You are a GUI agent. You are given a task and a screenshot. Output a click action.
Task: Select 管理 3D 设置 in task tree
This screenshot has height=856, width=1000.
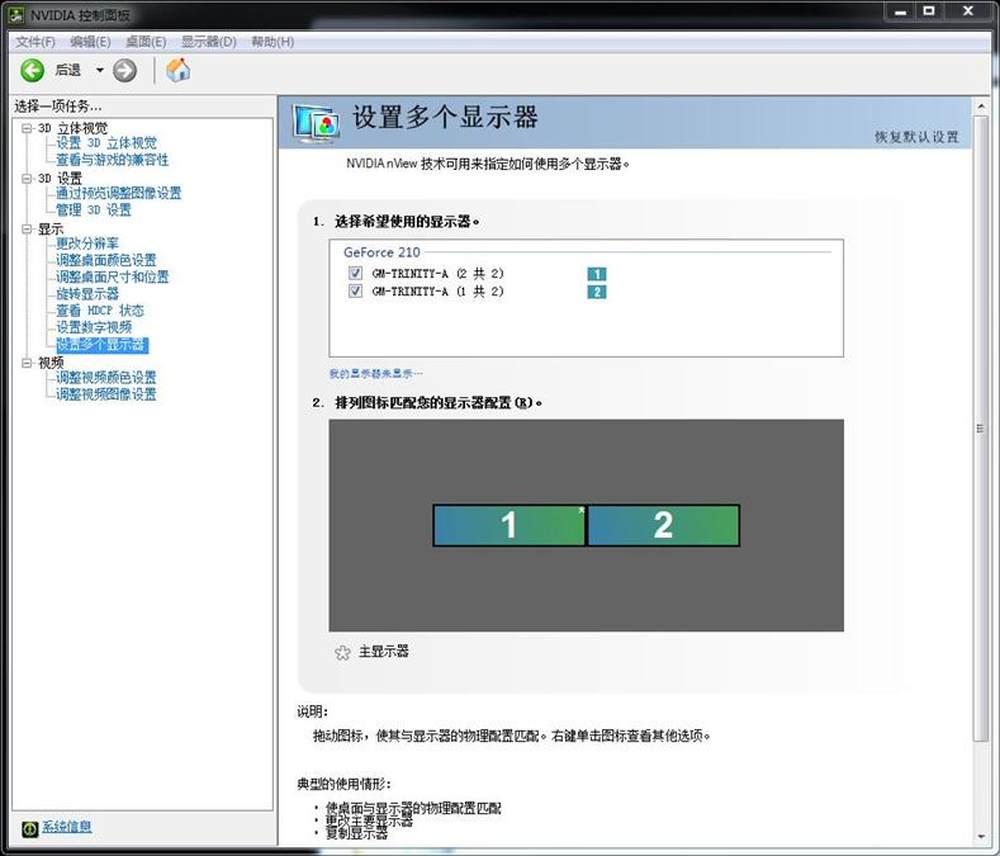(x=94, y=210)
